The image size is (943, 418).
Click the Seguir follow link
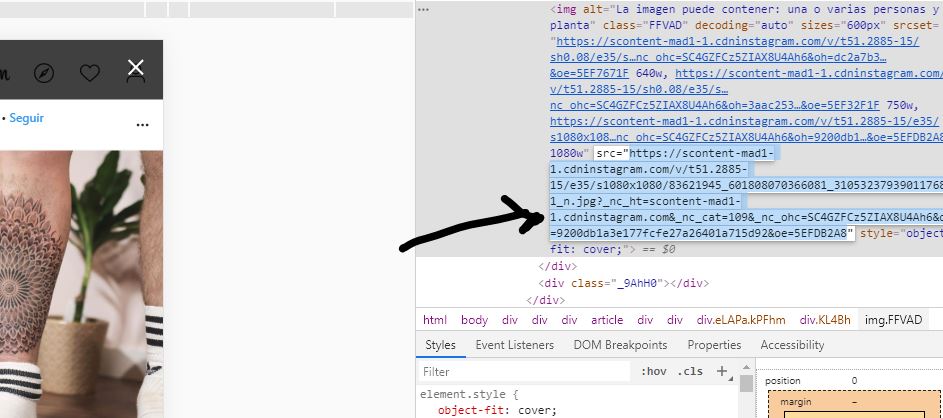[x=27, y=118]
